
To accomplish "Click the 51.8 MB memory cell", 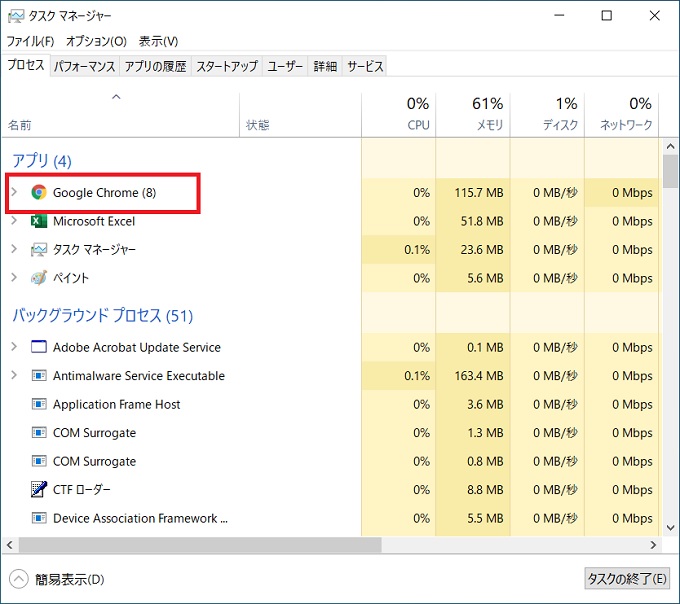I will click(473, 221).
